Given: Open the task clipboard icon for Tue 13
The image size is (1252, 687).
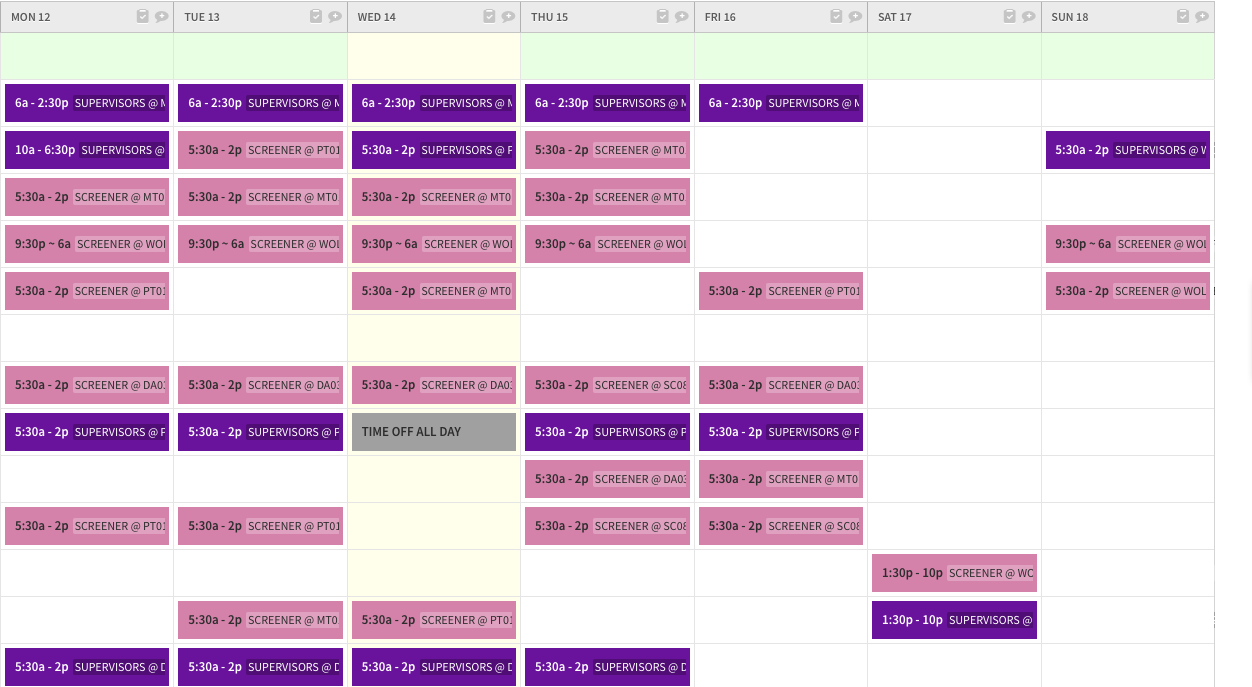Looking at the screenshot, I should 316,16.
